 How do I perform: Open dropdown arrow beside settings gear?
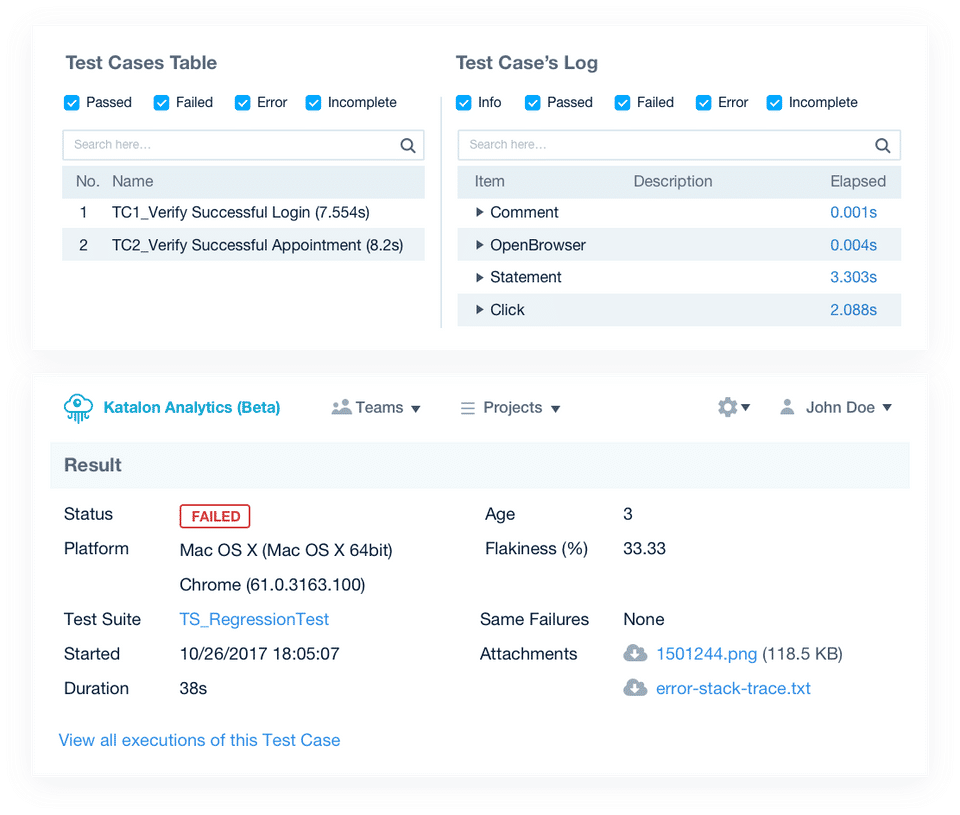point(746,407)
